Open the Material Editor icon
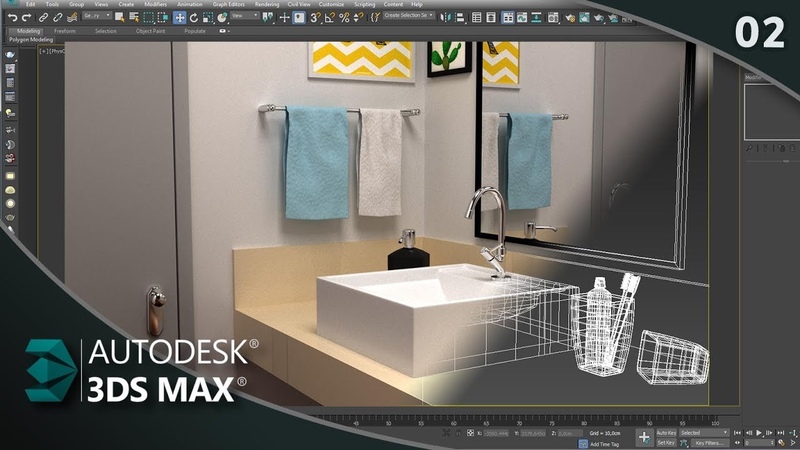Screen dimensions: 800x450 (553, 18)
